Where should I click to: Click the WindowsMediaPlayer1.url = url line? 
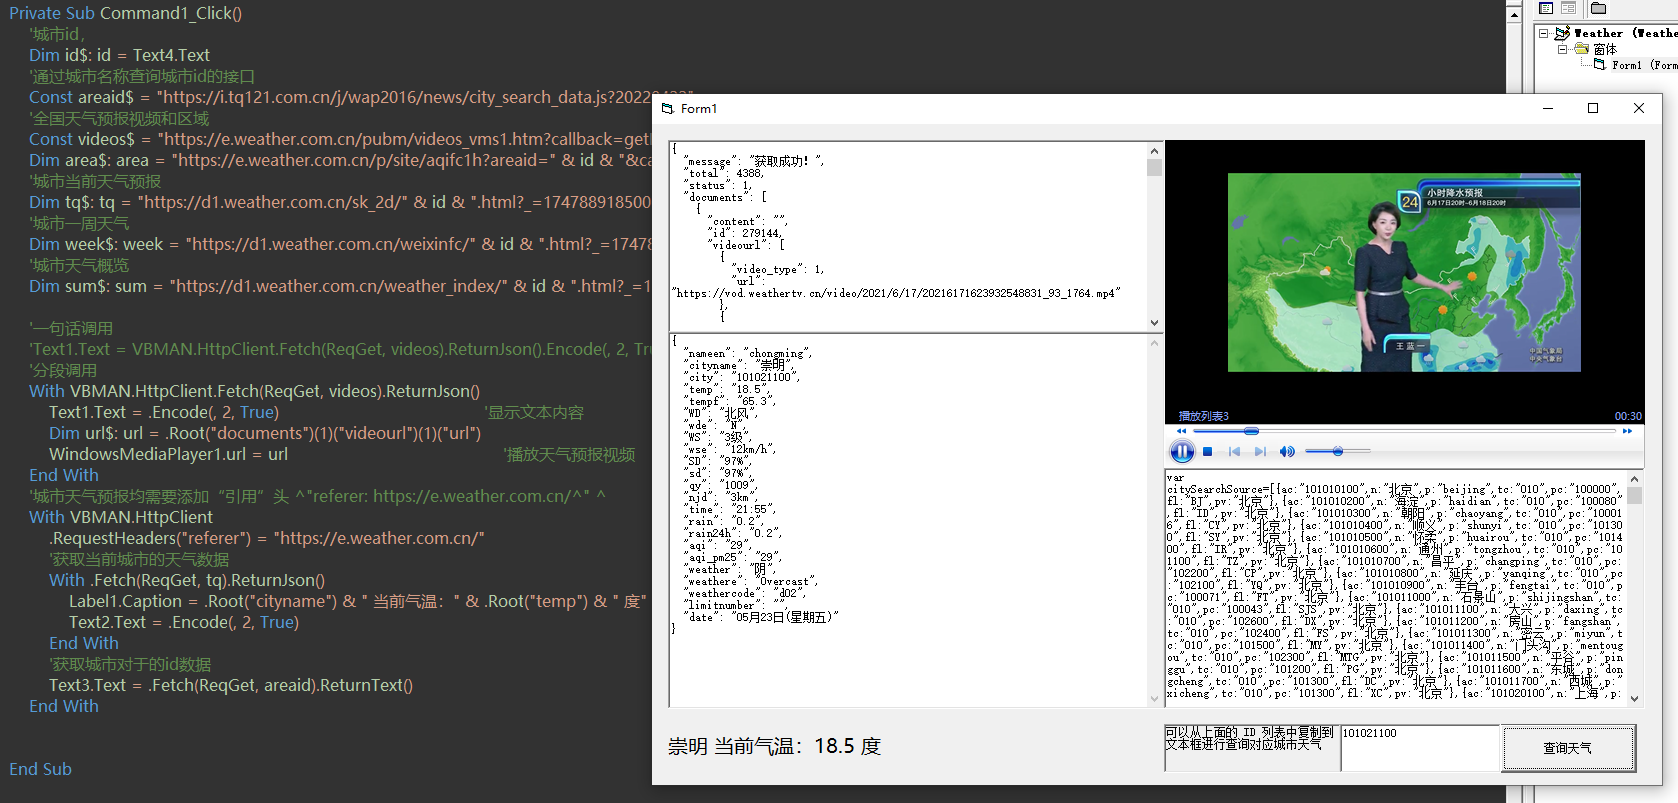point(168,454)
